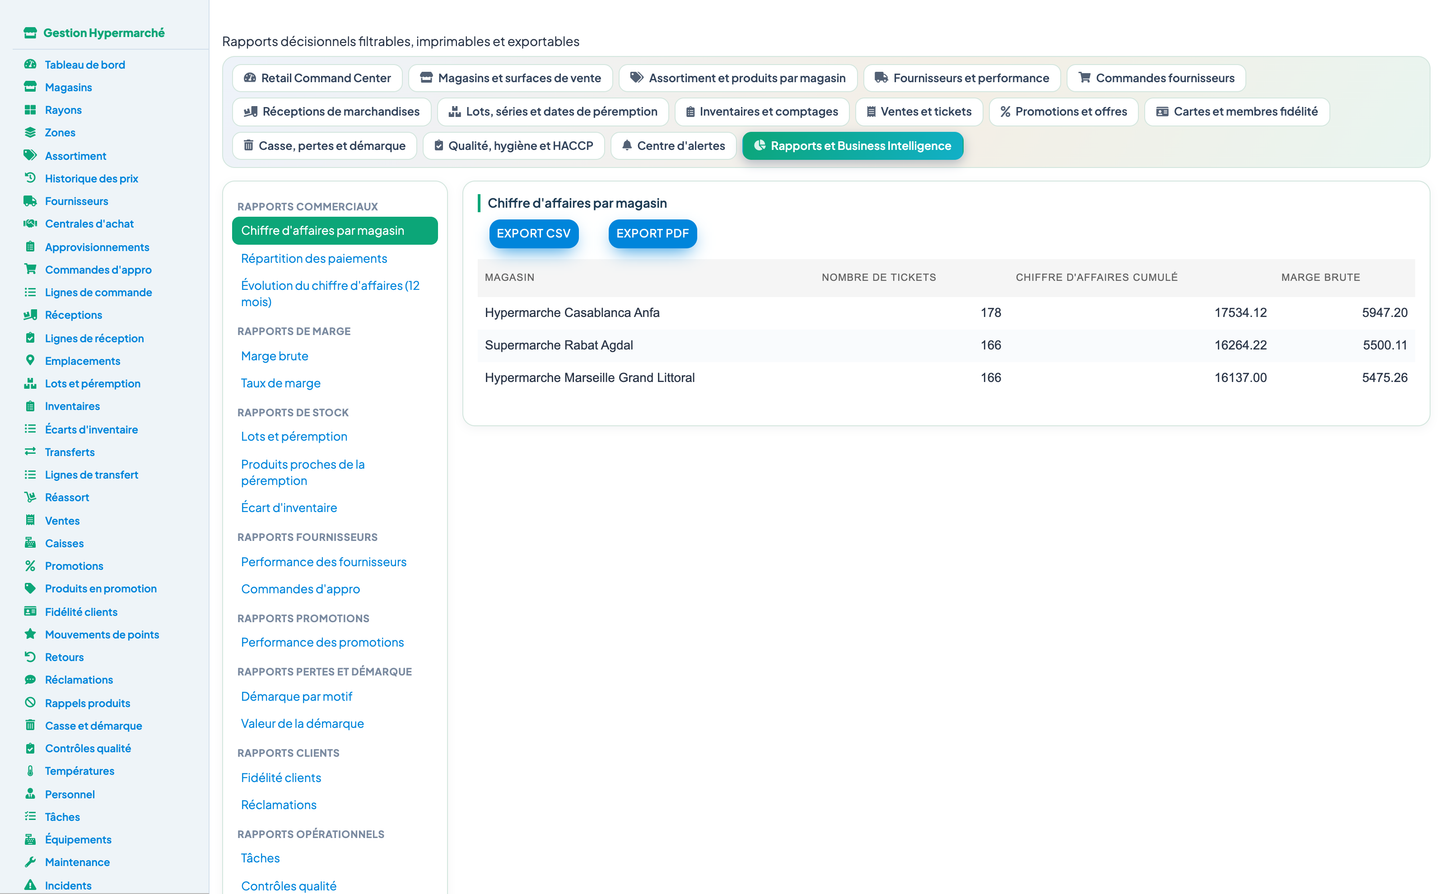Click the Retours undo icon

(30, 657)
